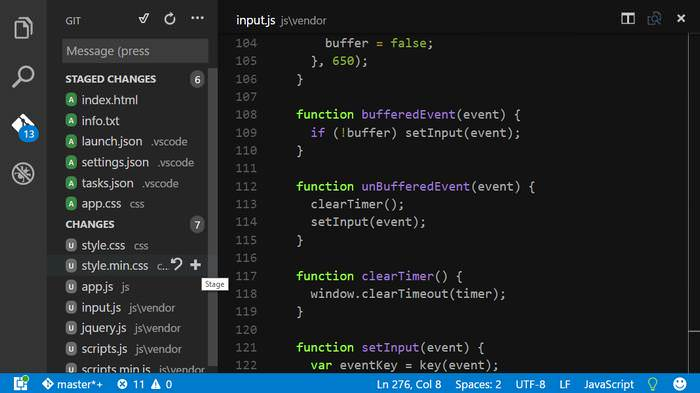Open the Git more actions menu
The height and width of the screenshot is (393, 700).
(197, 18)
